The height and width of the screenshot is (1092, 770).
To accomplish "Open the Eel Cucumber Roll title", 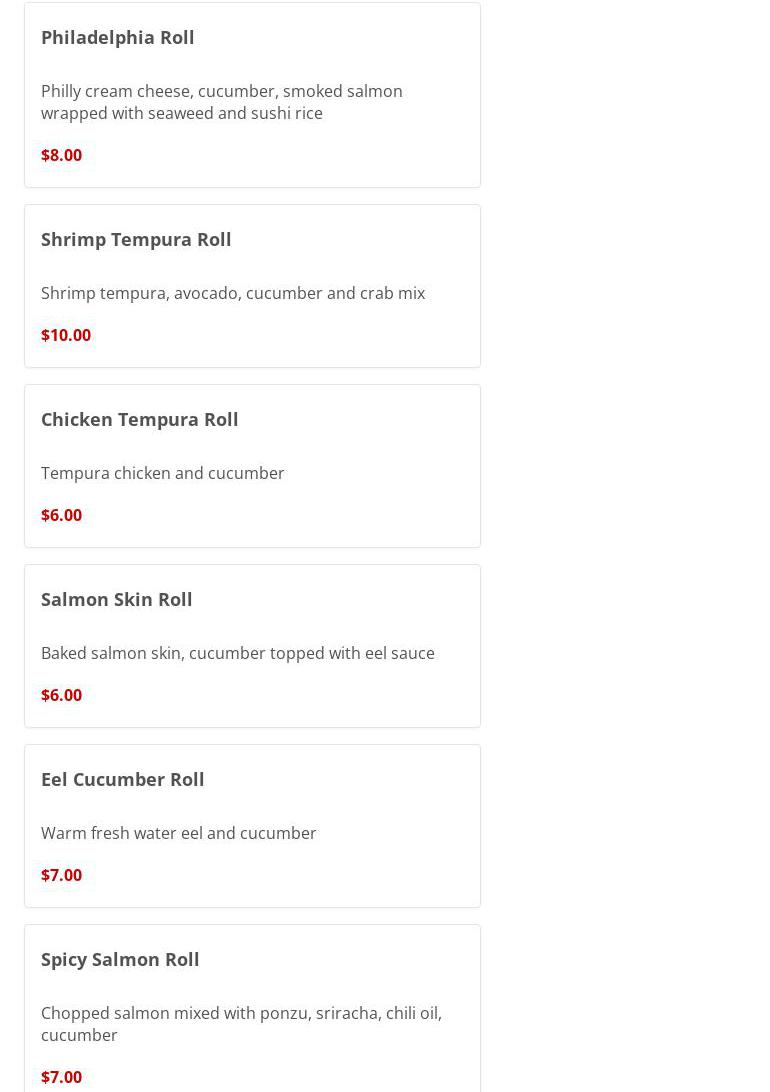I will (122, 779).
